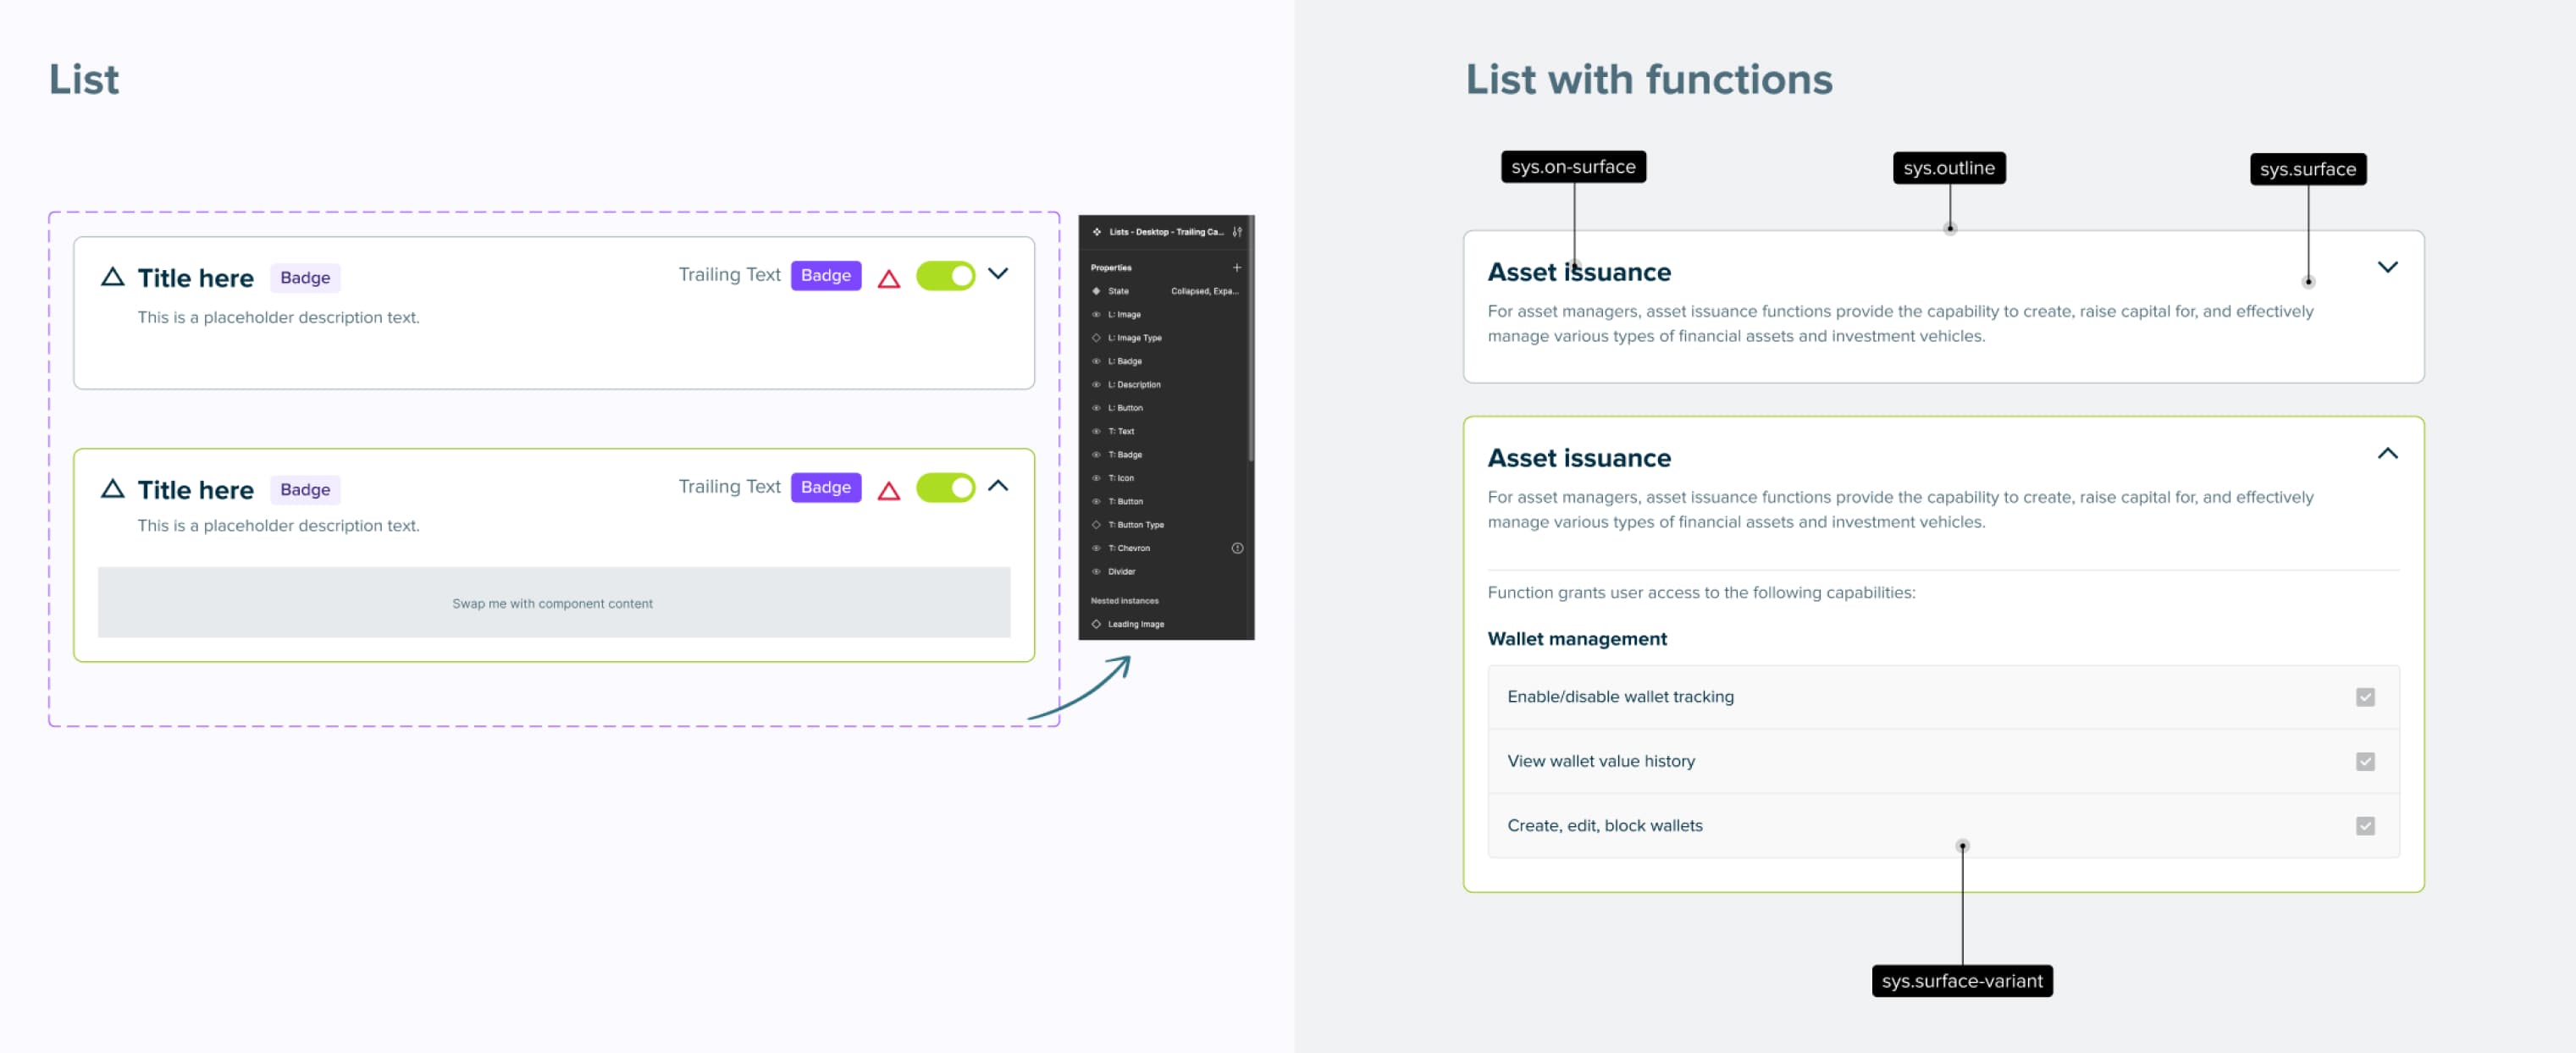This screenshot has width=2576, height=1053.
Task: Toggle the eye icon for L: Badge
Action: tap(1097, 362)
